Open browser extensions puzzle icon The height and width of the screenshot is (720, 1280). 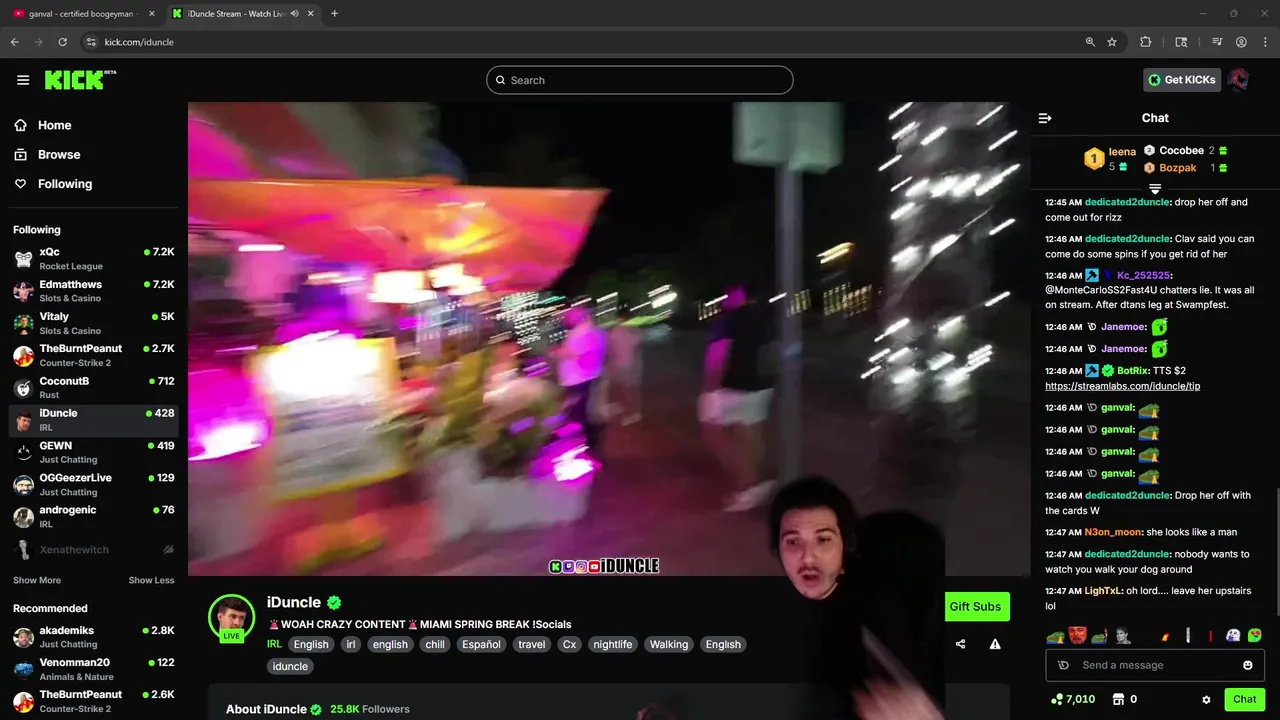(x=1146, y=42)
